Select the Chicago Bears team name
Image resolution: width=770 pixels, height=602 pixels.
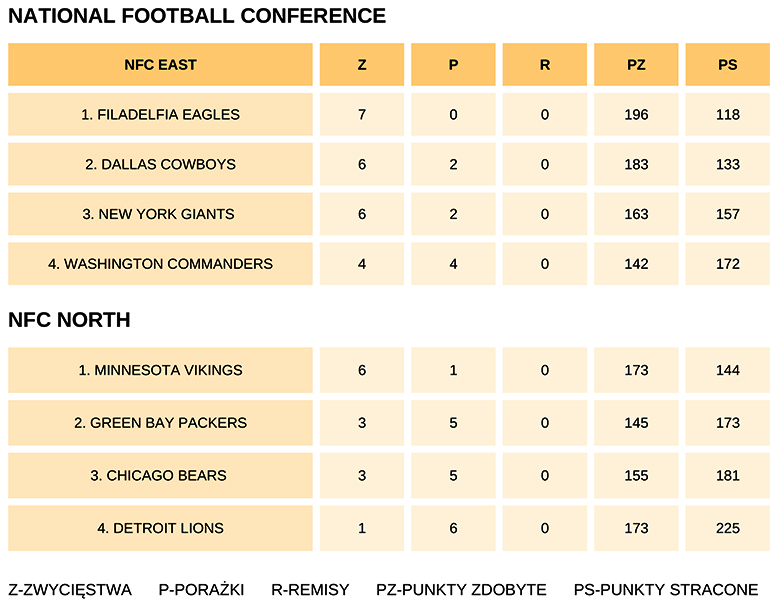coord(160,475)
